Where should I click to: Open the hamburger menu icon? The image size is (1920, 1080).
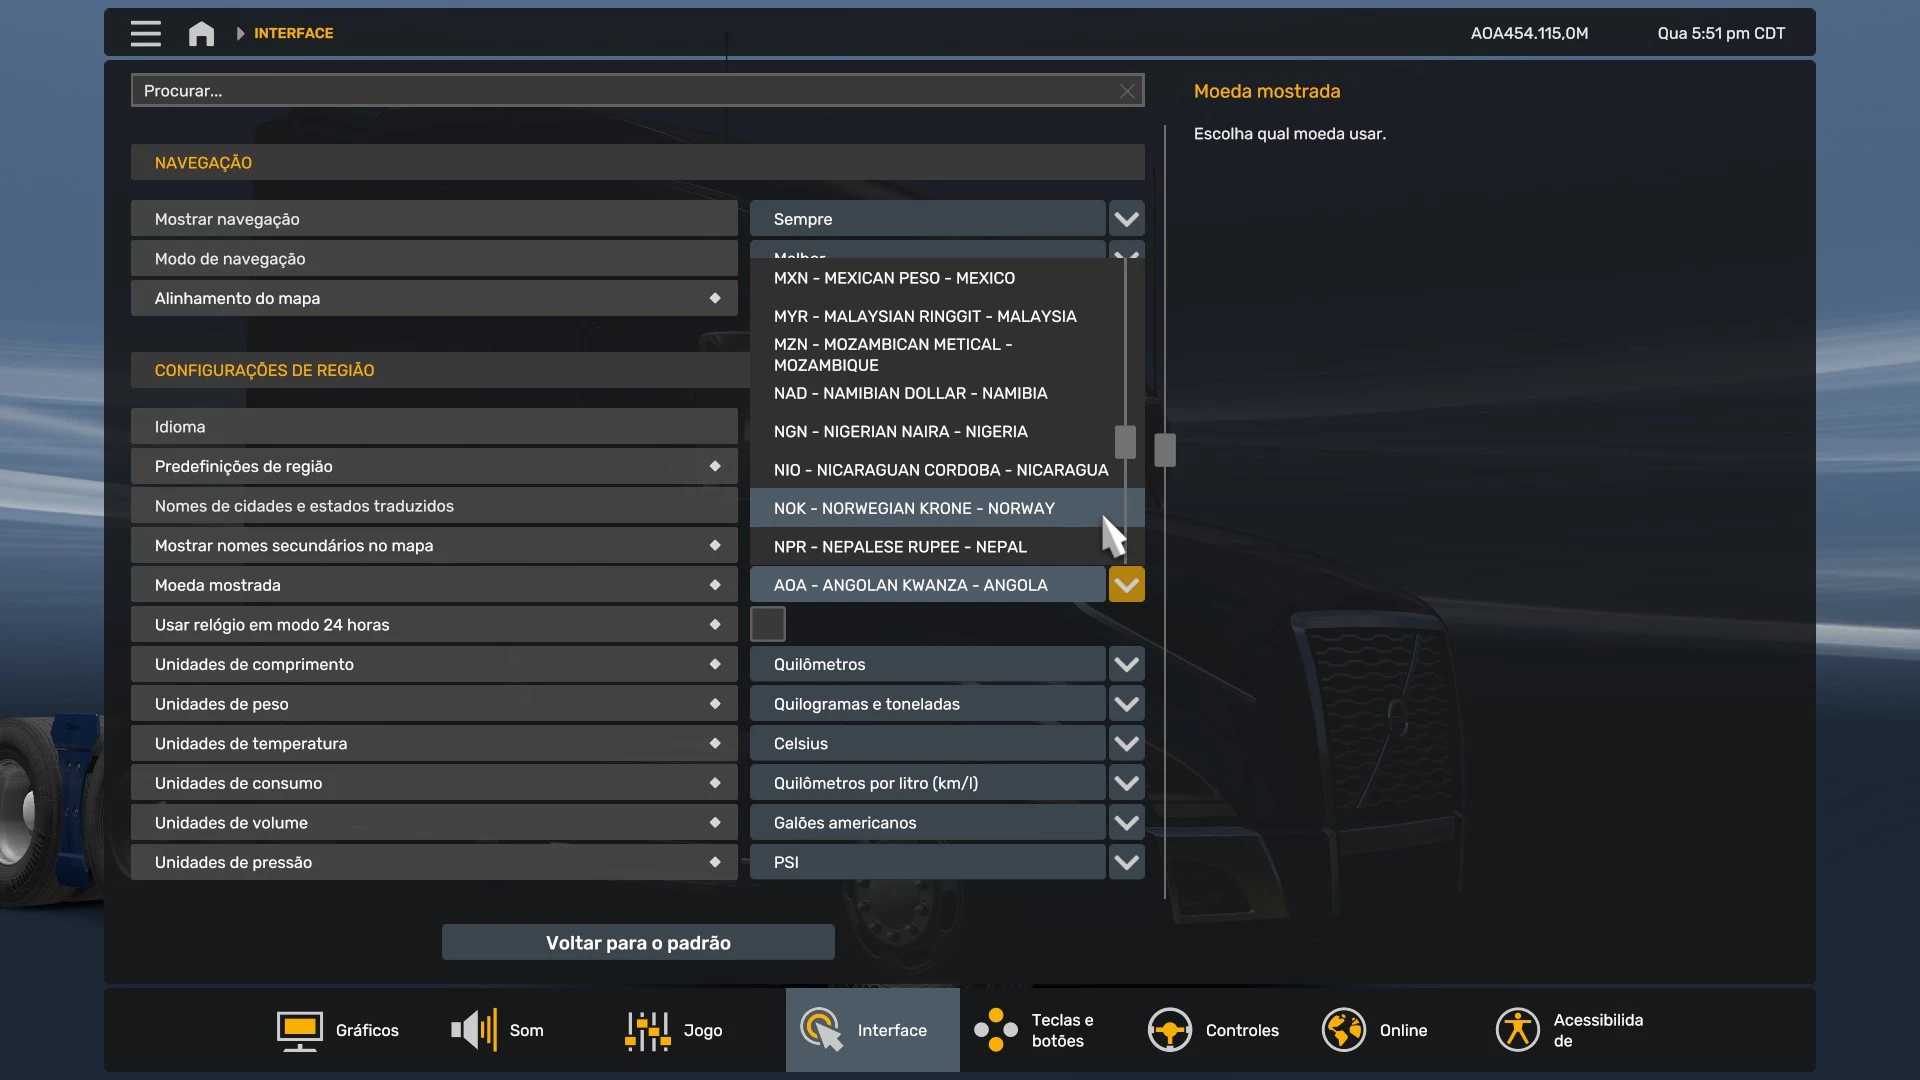click(x=145, y=33)
